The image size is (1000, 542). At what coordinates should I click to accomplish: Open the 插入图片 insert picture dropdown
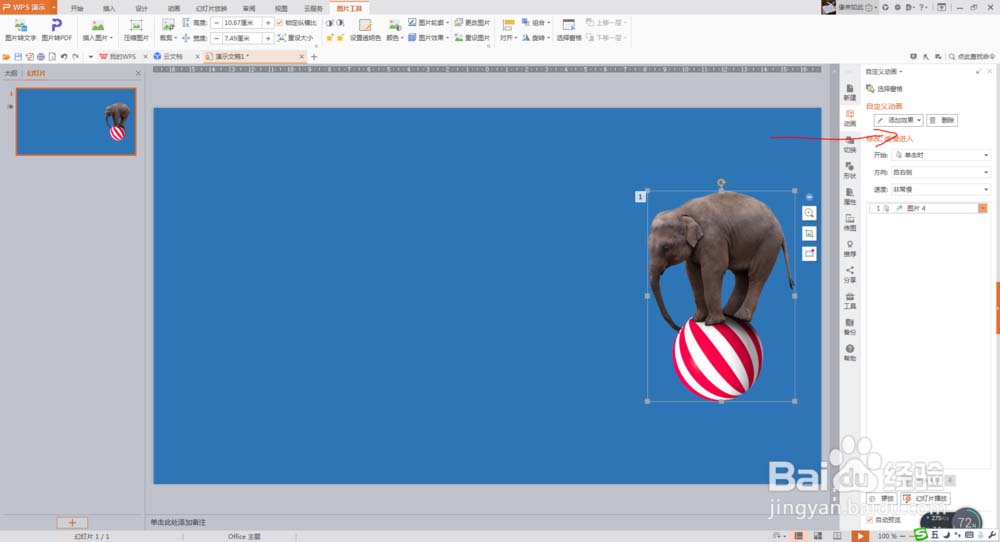click(98, 29)
